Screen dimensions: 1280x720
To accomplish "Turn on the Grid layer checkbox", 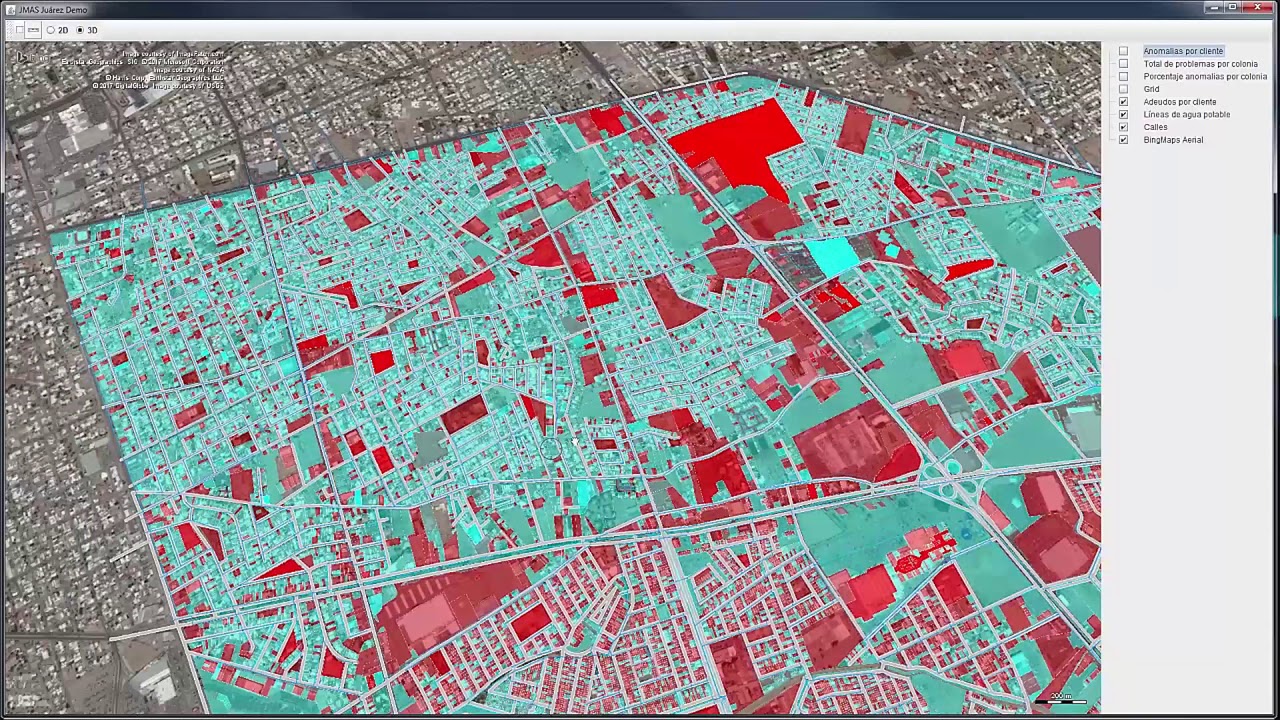I will [x=1123, y=89].
